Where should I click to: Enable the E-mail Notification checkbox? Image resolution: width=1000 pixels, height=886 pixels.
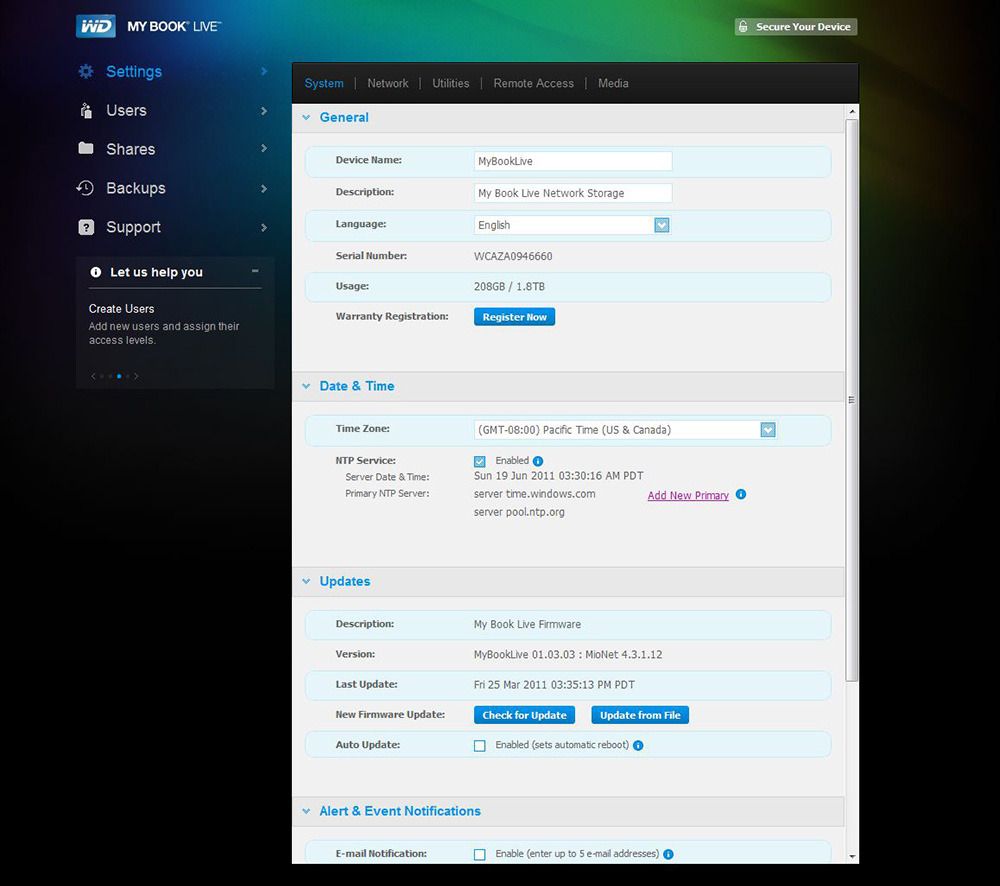tap(480, 855)
